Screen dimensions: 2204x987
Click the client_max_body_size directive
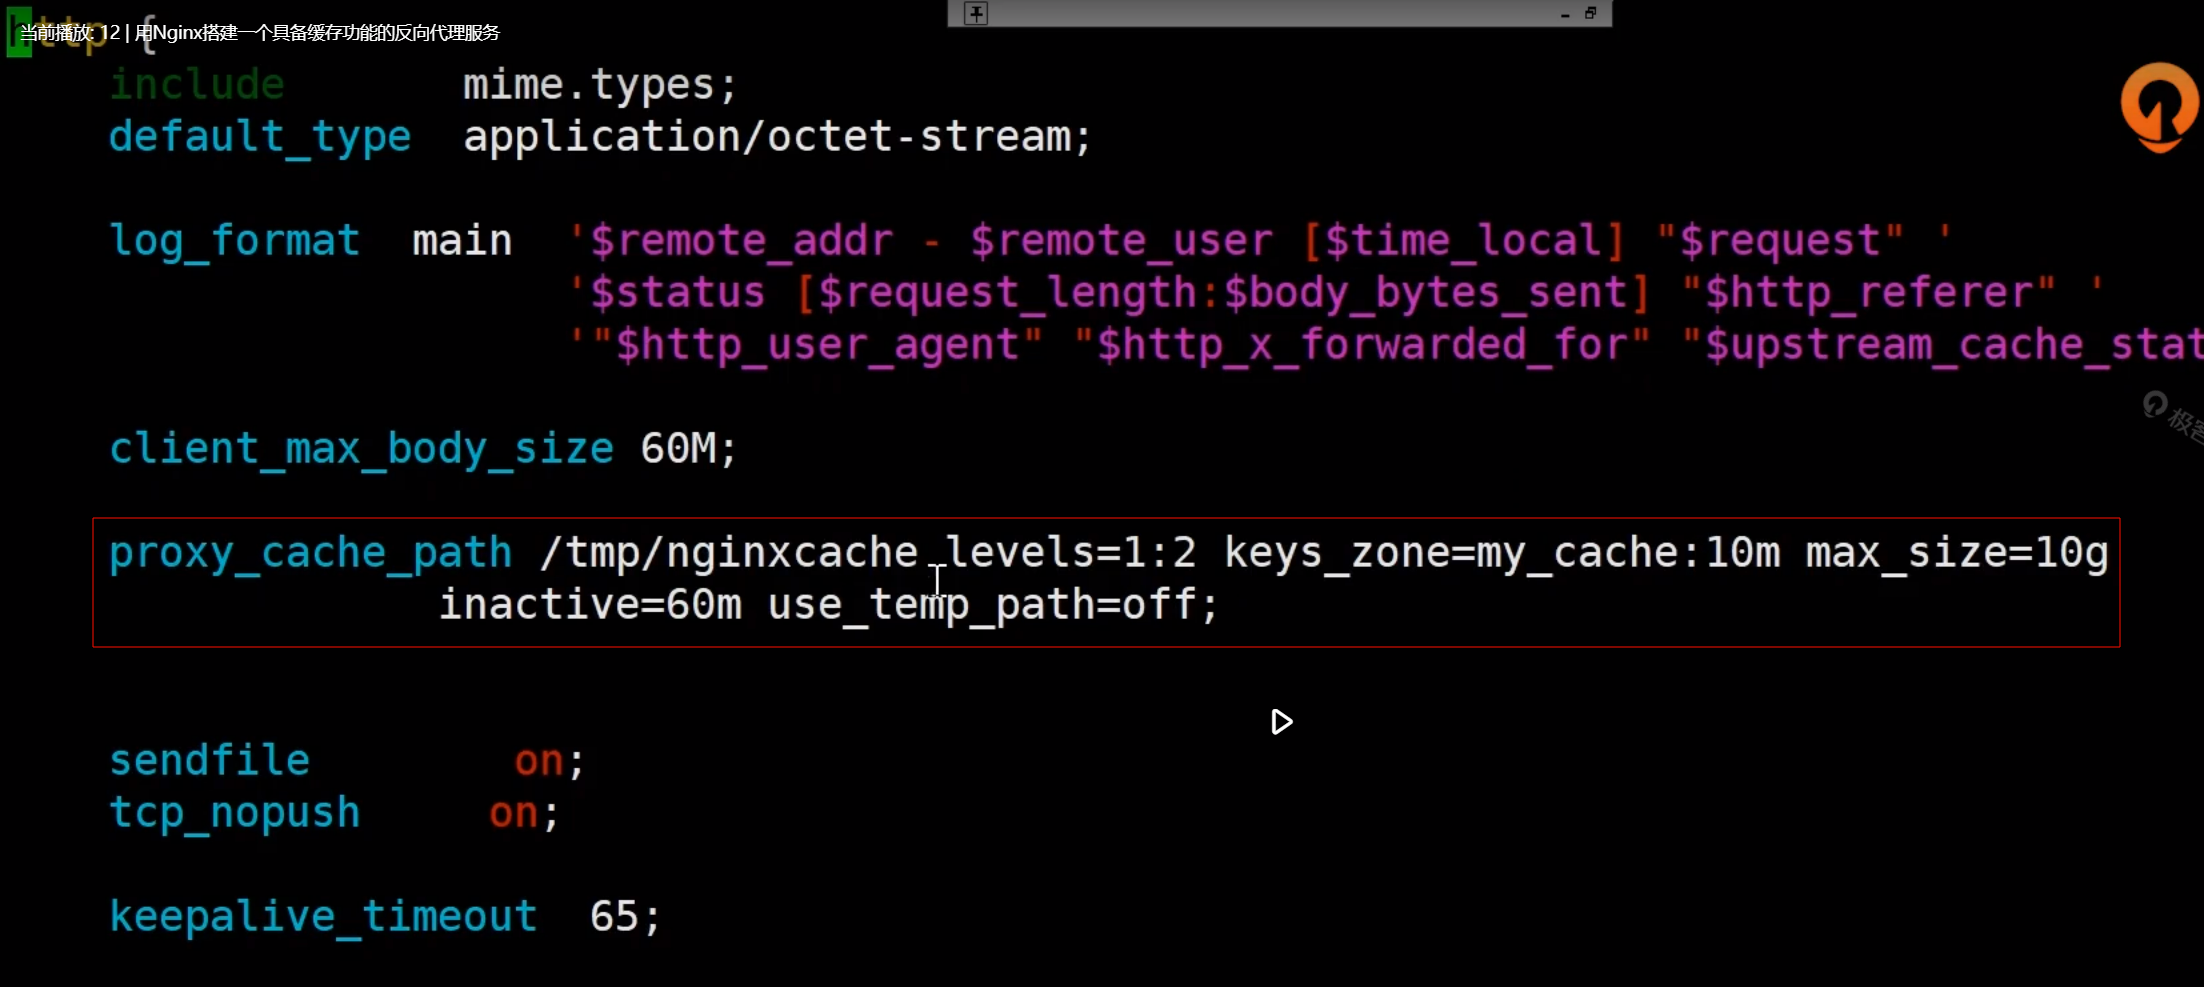tap(361, 449)
